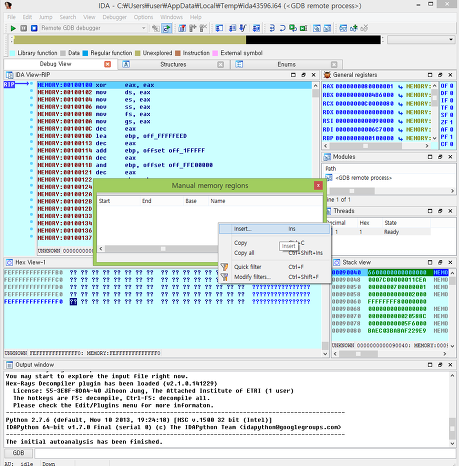Select the RCX register value
Screen dimensions: 459x466
point(364,104)
